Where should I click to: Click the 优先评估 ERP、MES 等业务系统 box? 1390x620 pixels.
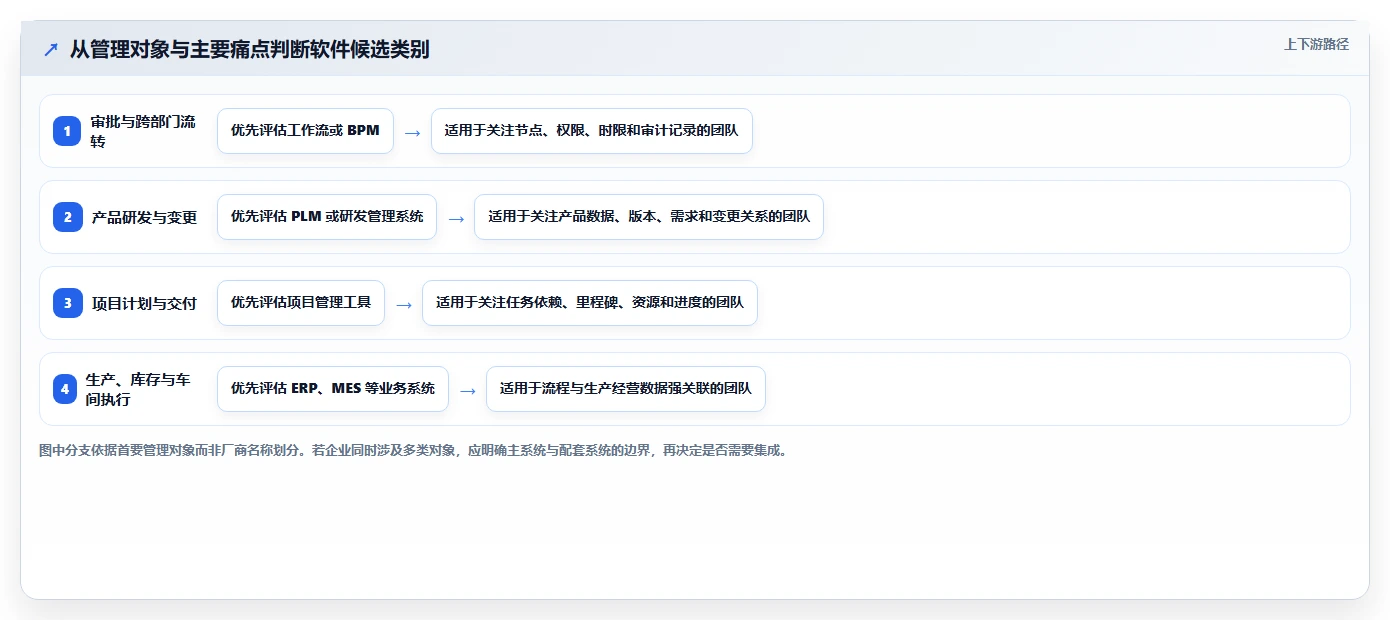click(333, 389)
